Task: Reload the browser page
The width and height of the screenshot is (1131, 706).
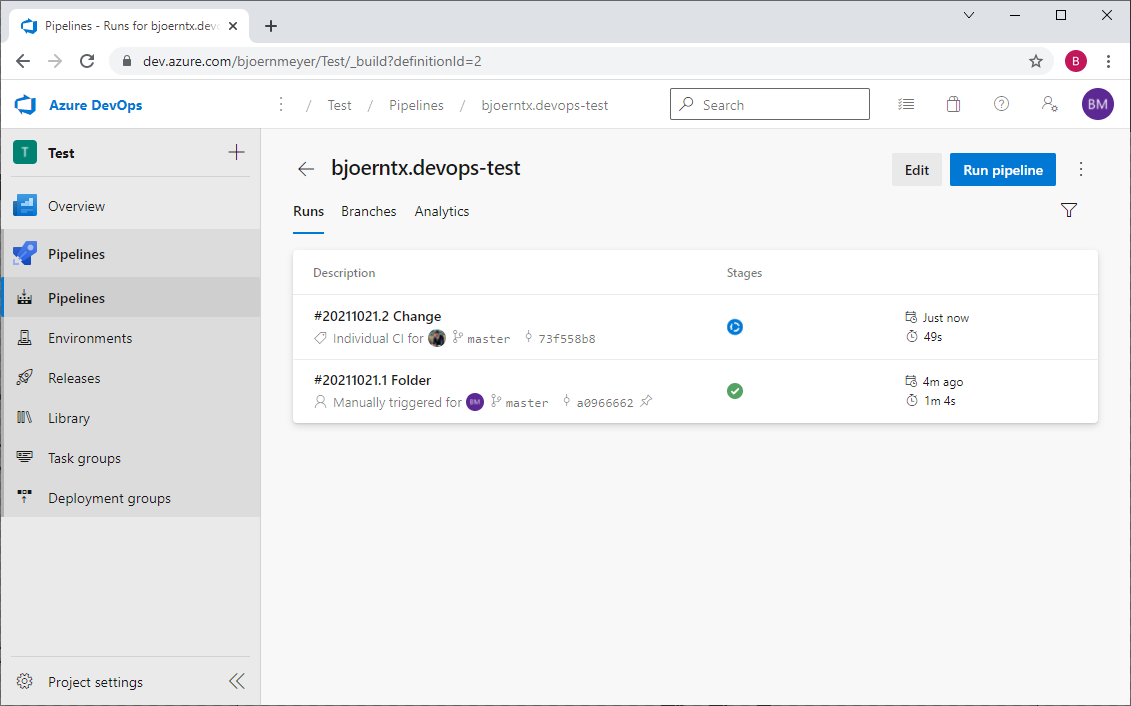Action: click(87, 61)
